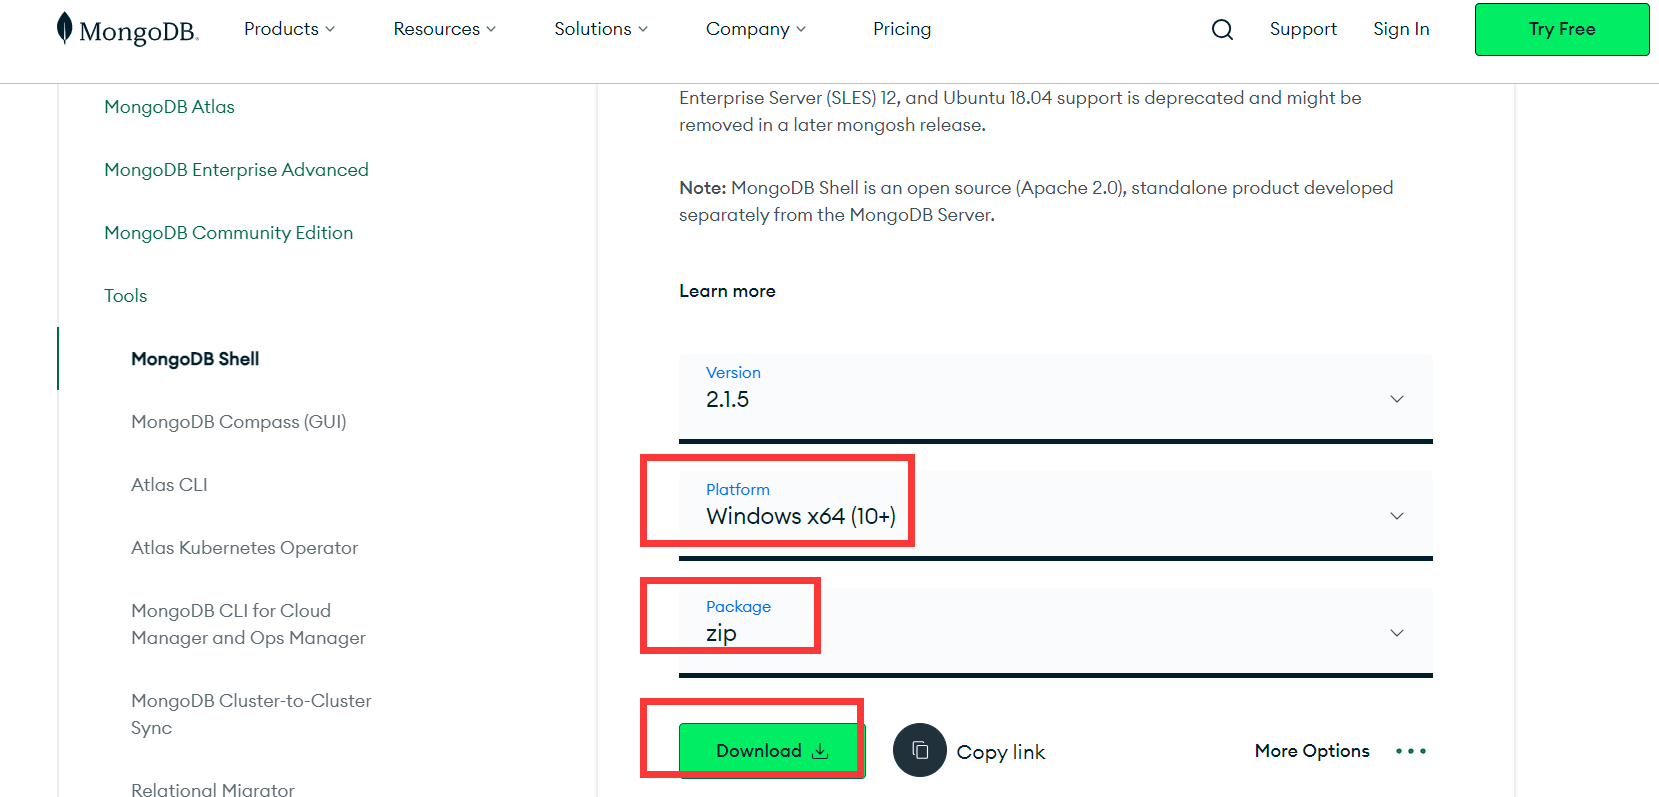Screen dimensions: 1659x797
Task: Open the Package zip dropdown
Action: point(1056,631)
